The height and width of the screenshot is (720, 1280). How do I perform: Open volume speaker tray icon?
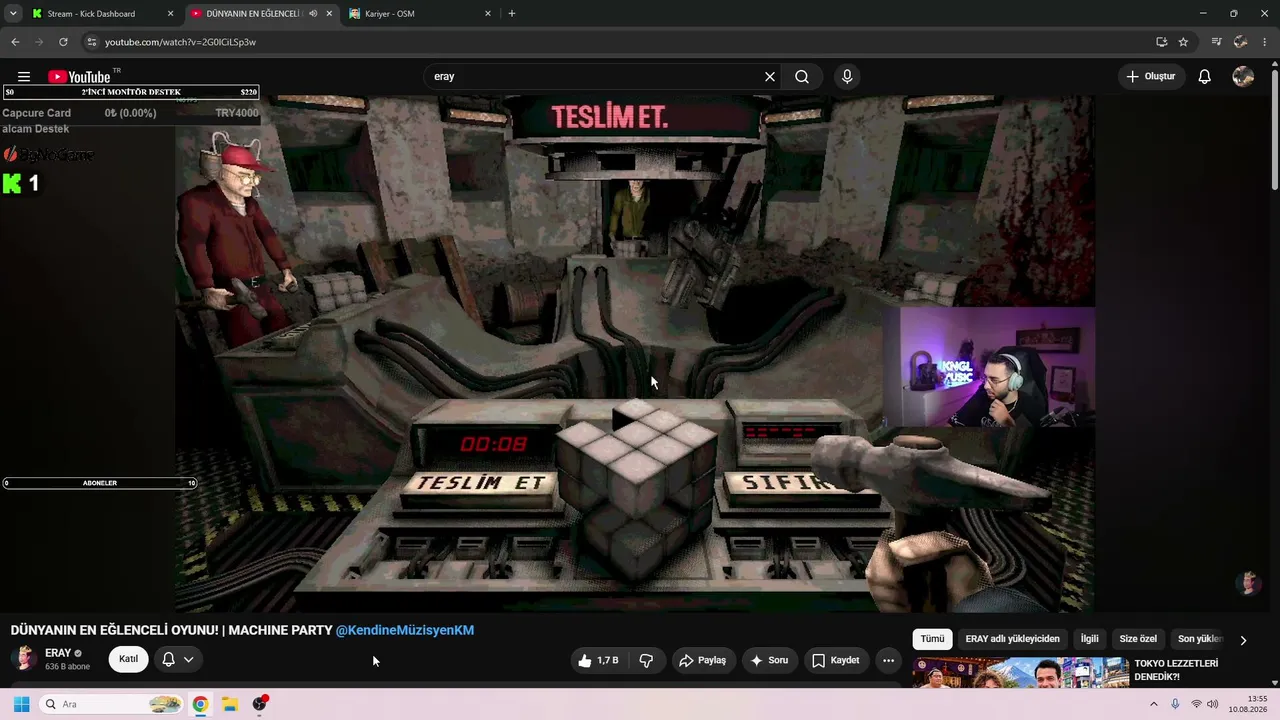pos(1212,704)
